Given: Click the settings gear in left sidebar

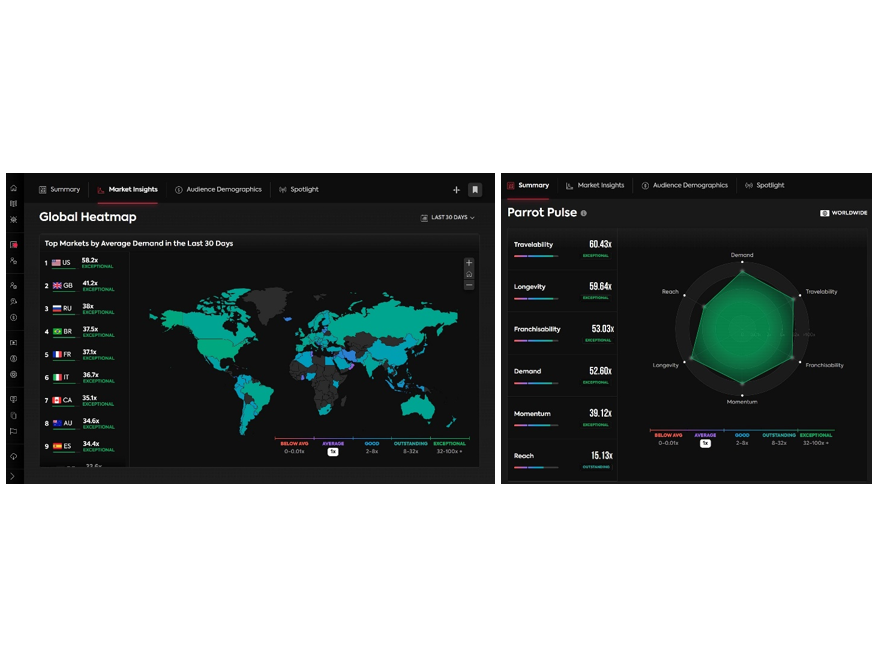Looking at the screenshot, I should 14,374.
